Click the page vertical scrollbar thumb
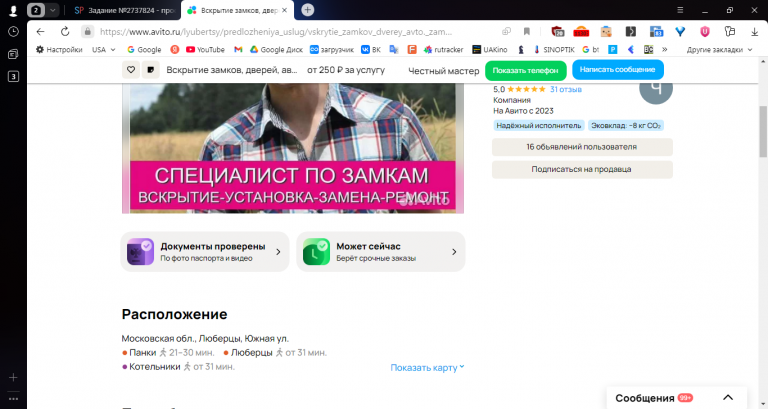This screenshot has height=409, width=768. (x=763, y=131)
